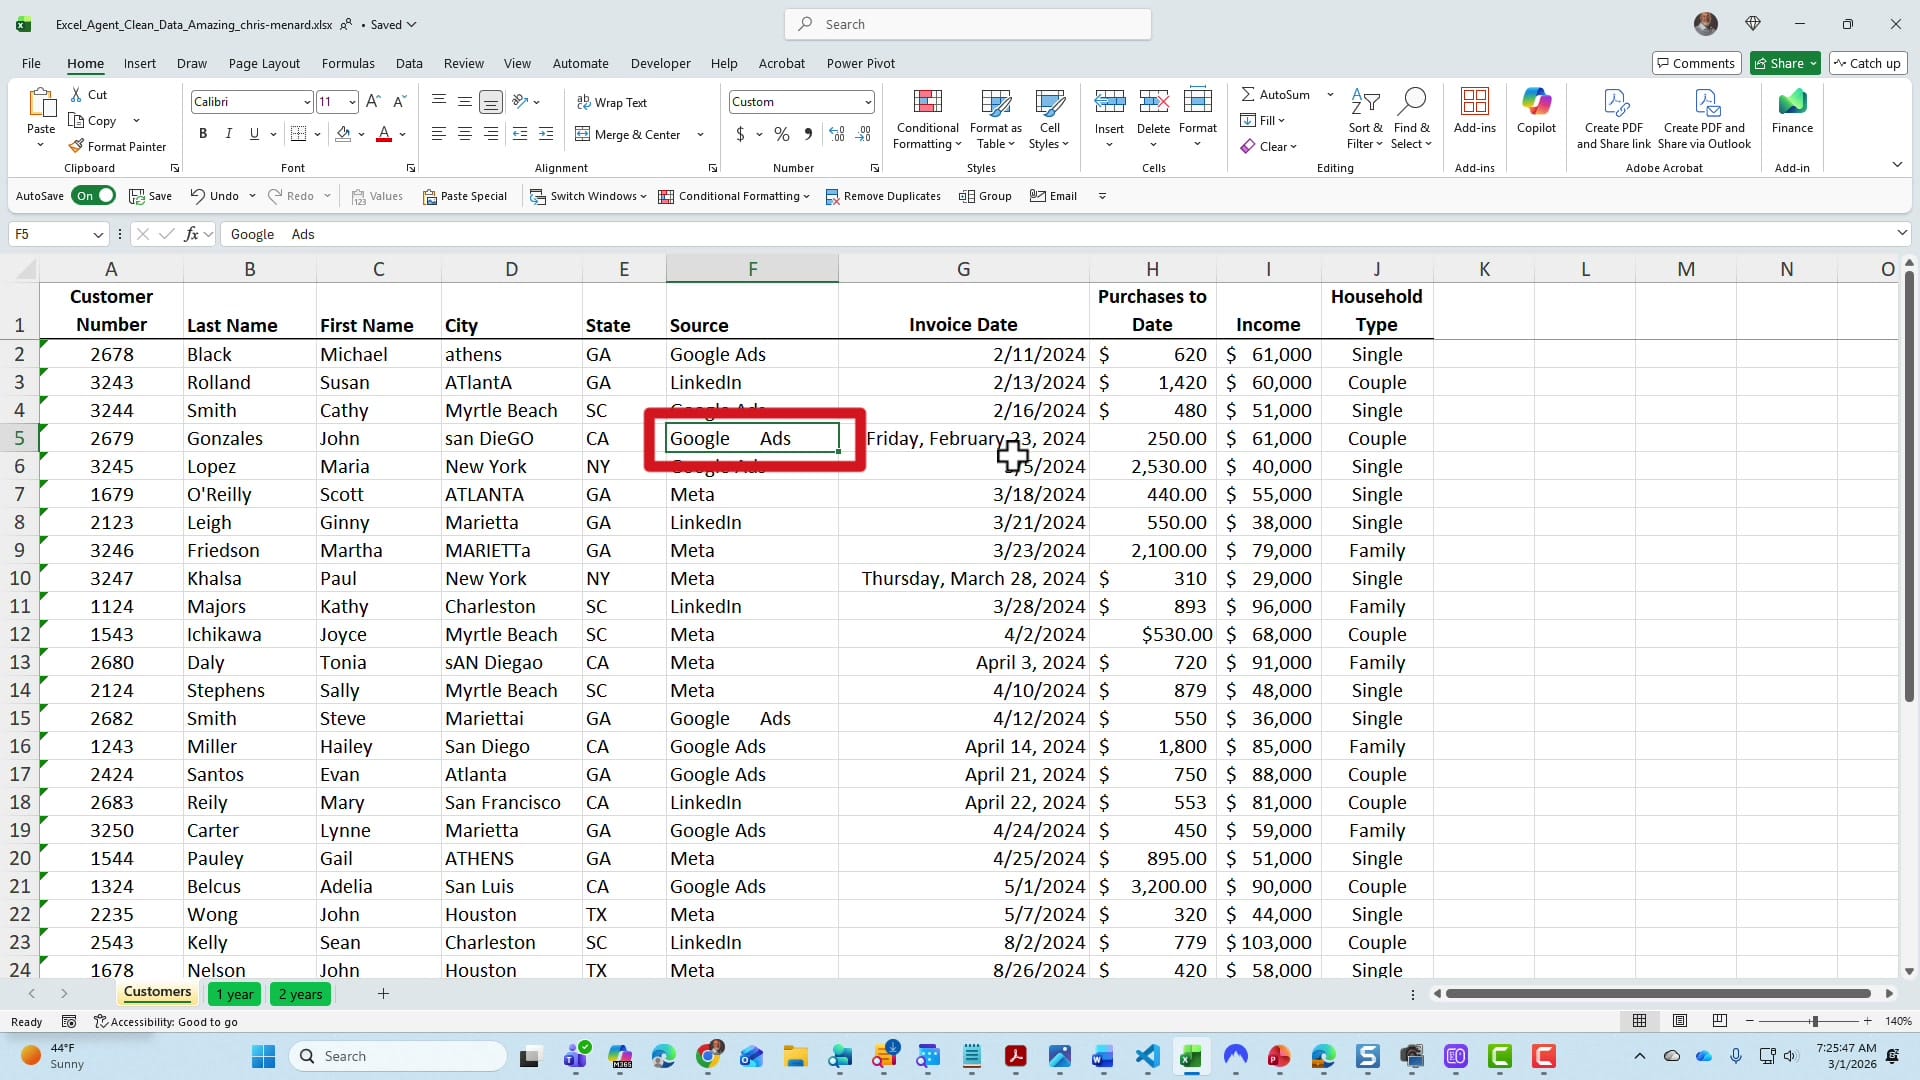Toggle bold formatting
Screen dimensions: 1920x1080
pos(203,133)
